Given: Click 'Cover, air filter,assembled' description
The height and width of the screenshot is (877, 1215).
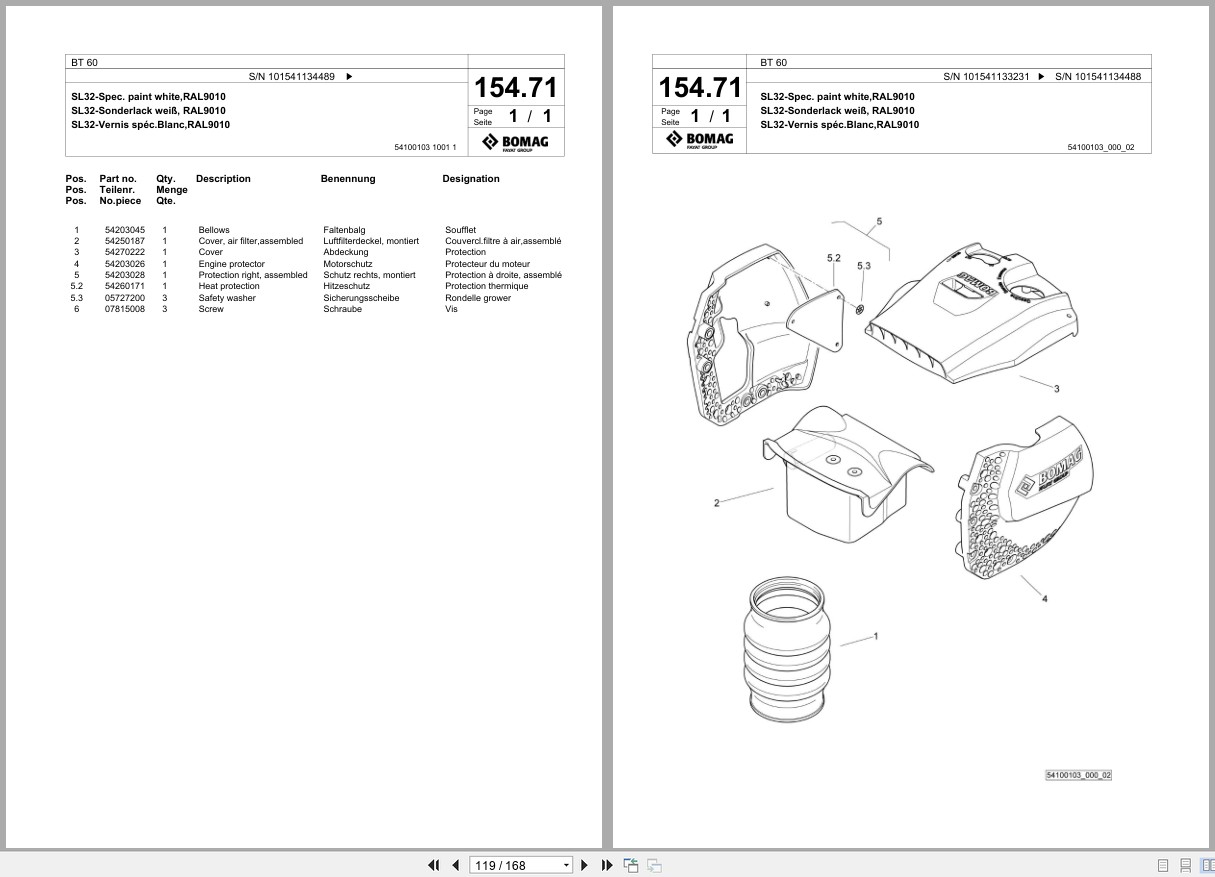Looking at the screenshot, I should 251,241.
